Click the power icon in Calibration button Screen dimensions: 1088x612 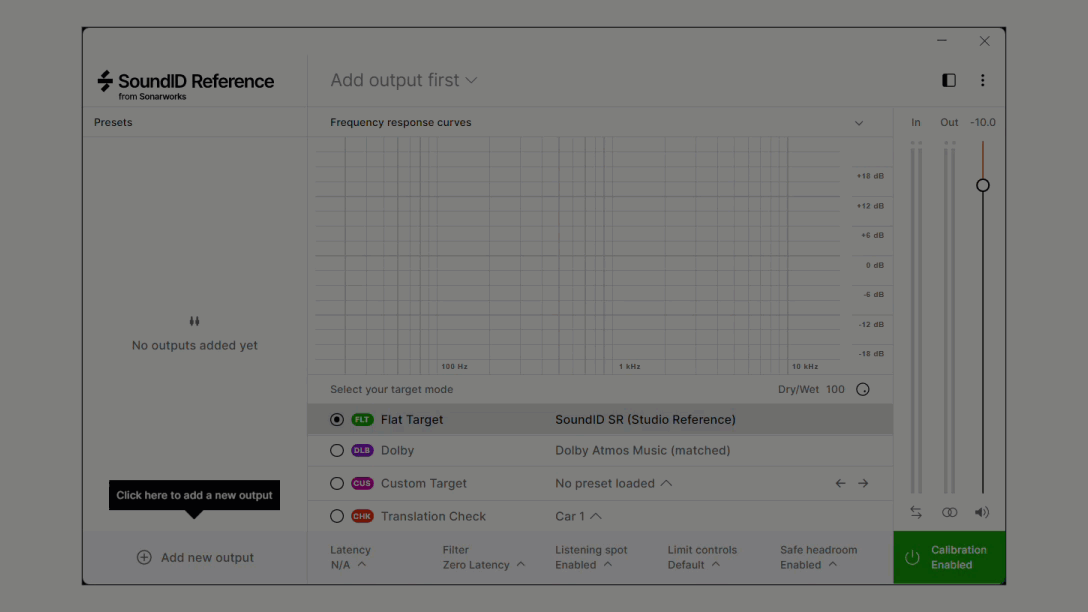click(x=912, y=557)
